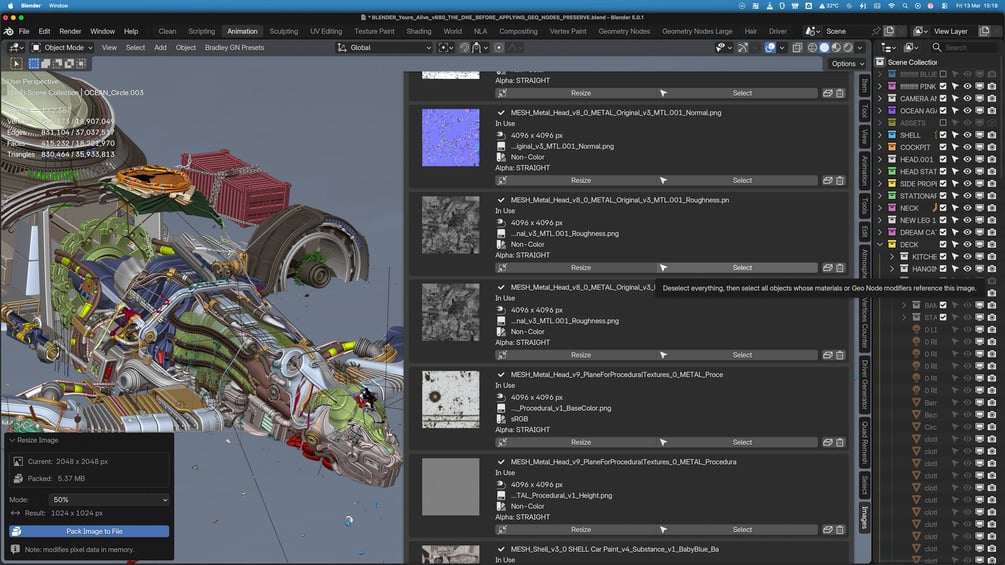Click Scene Collection icon in outliner
Viewport: 1005px width, 565px height.
[x=880, y=62]
